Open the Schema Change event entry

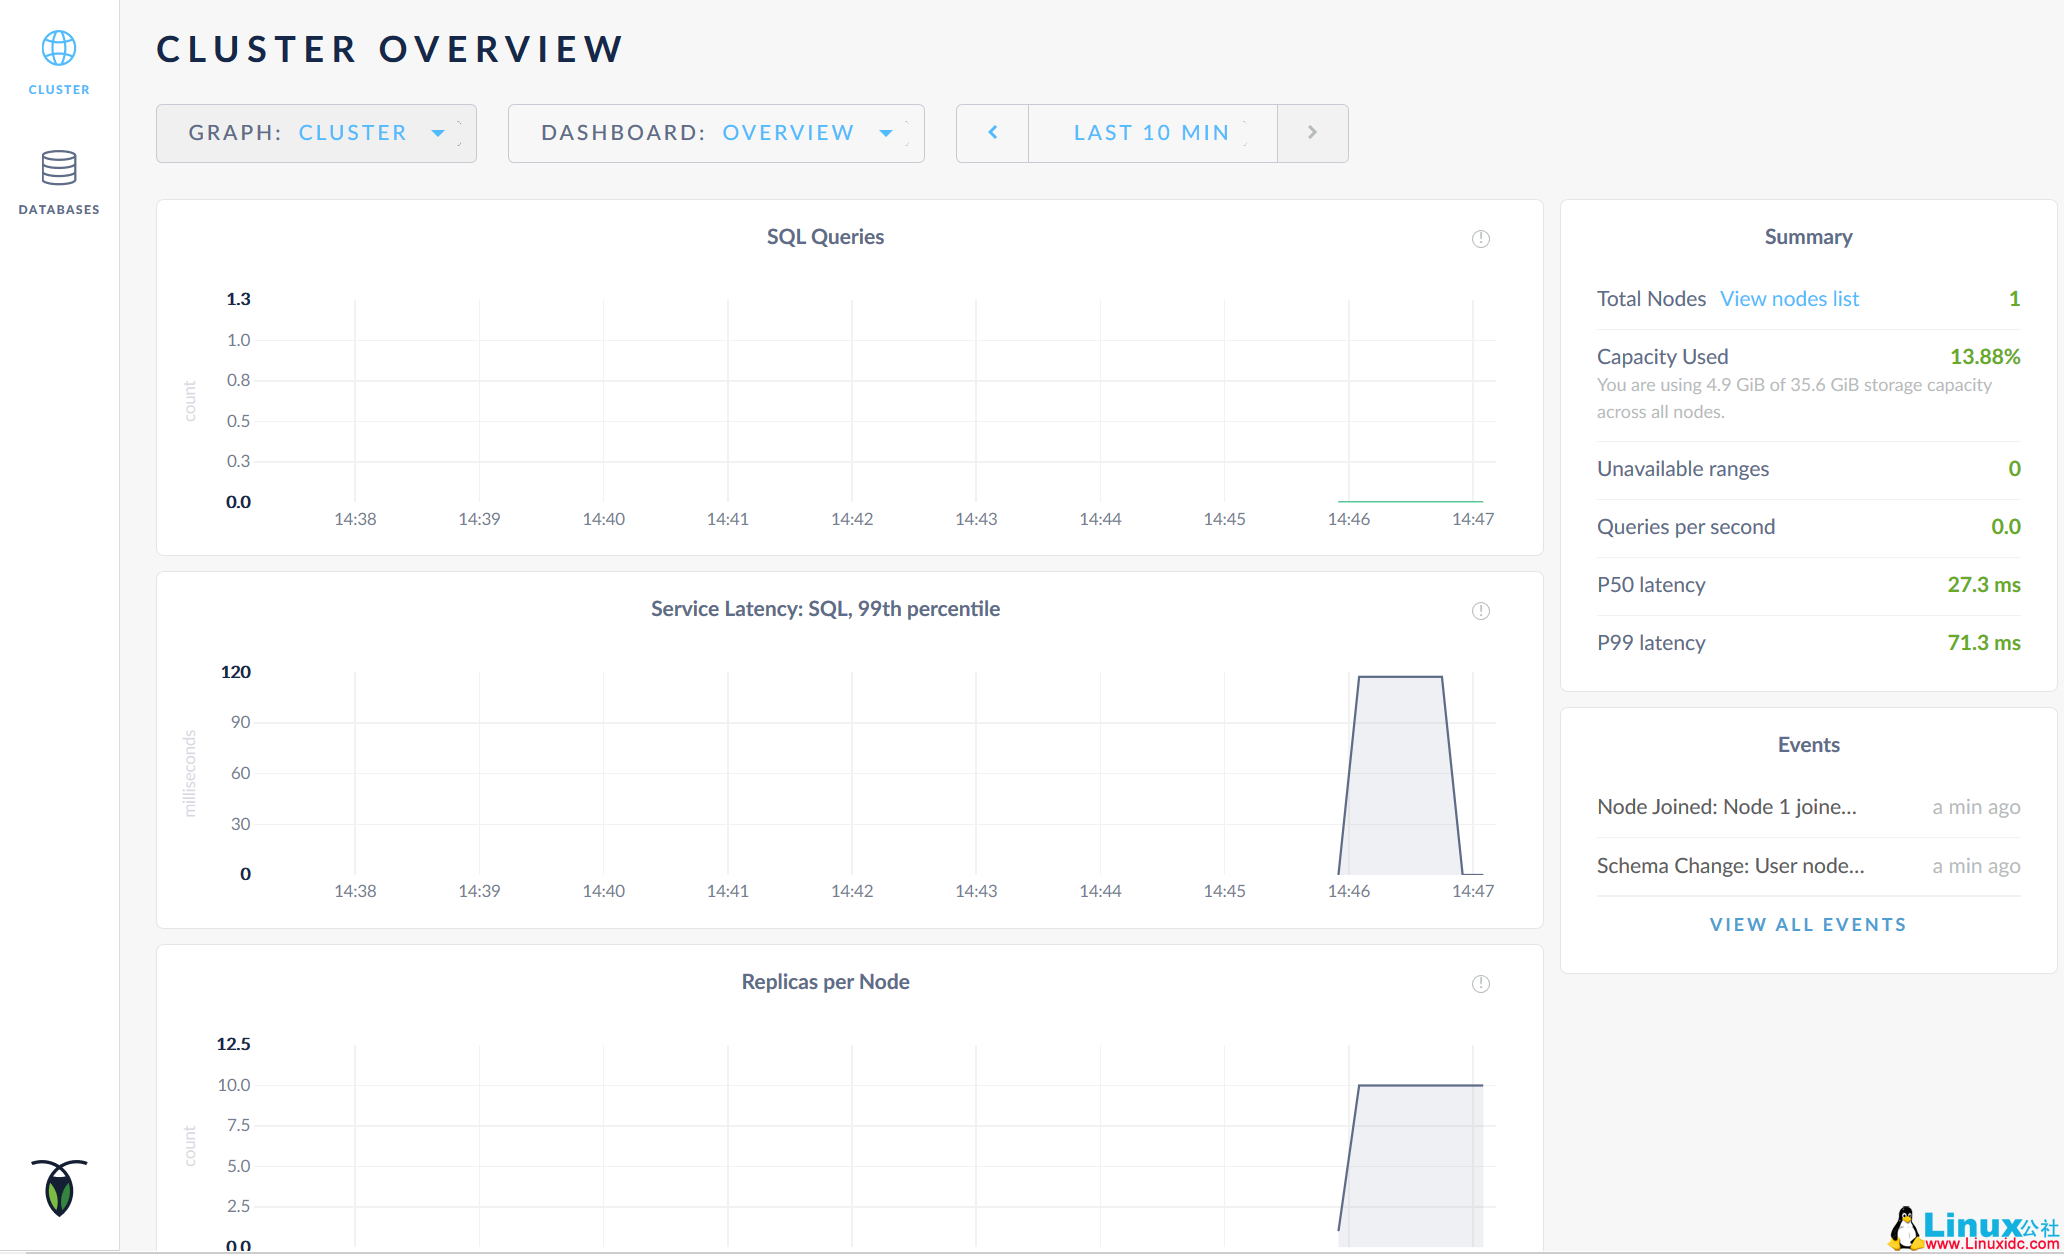coord(1730,866)
